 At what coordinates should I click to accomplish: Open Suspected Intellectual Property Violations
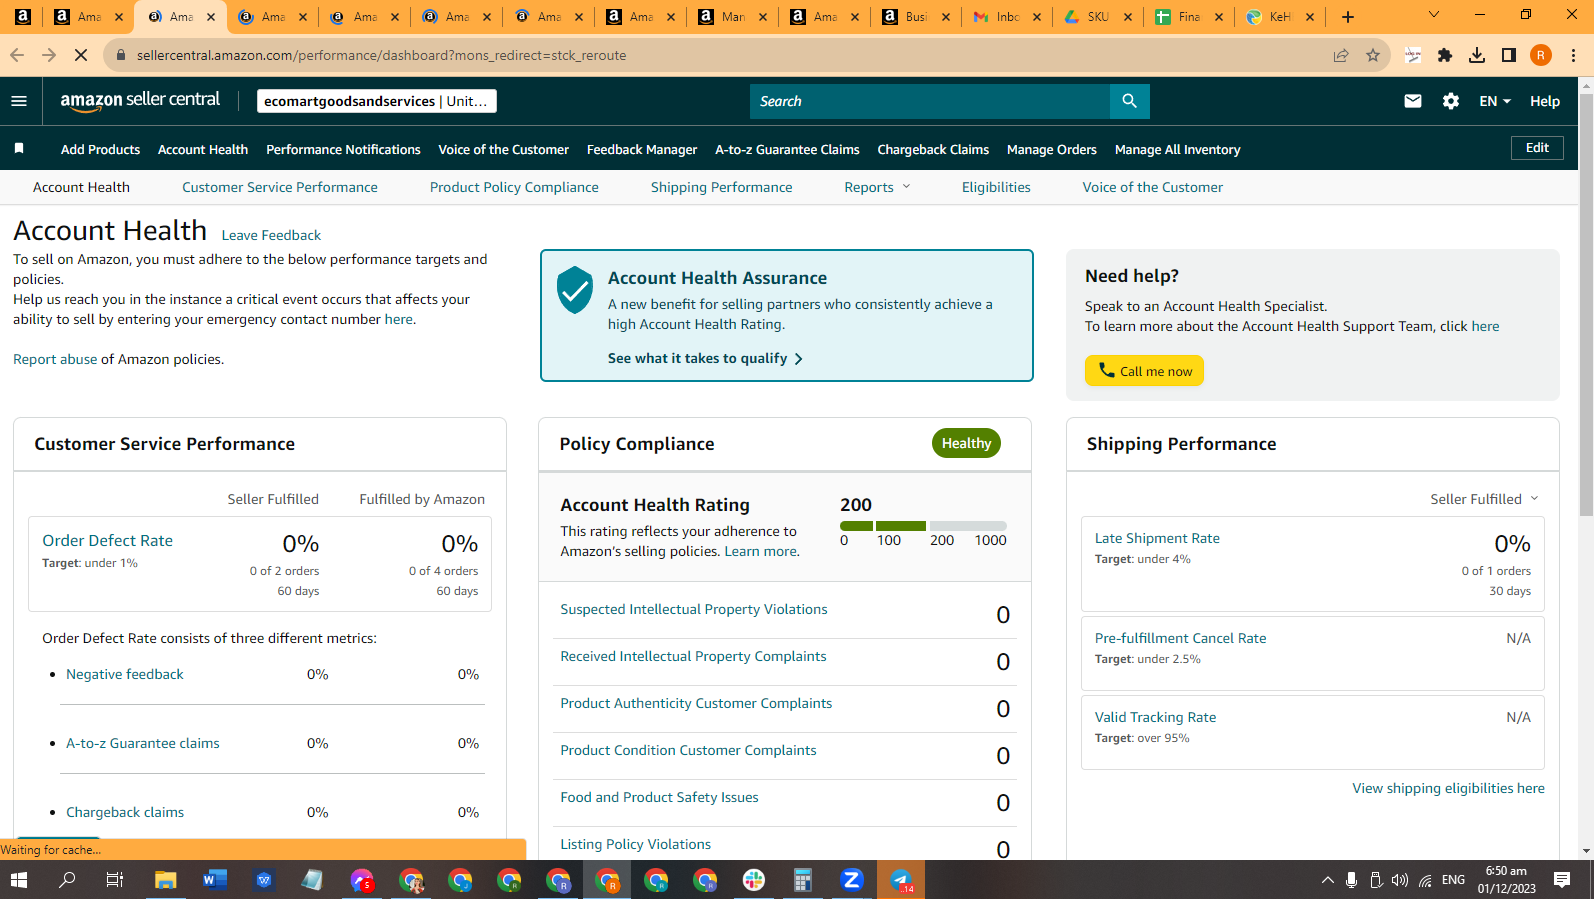(694, 609)
